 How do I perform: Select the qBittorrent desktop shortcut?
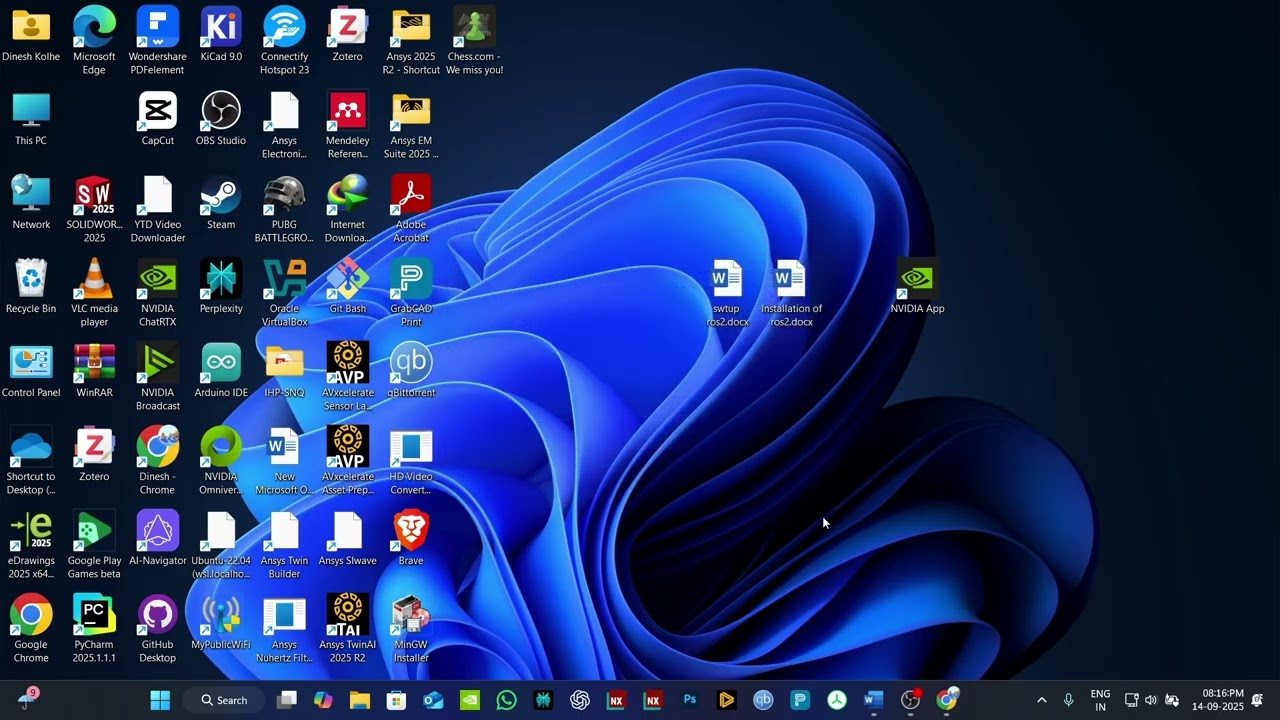[x=411, y=372]
